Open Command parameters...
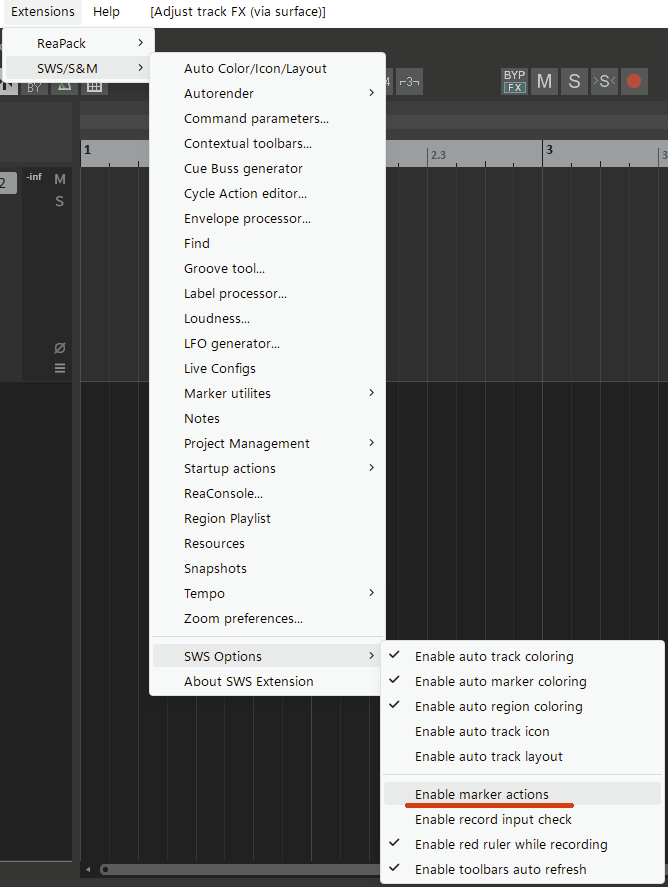Screen dimensions: 668x887 pos(268,118)
